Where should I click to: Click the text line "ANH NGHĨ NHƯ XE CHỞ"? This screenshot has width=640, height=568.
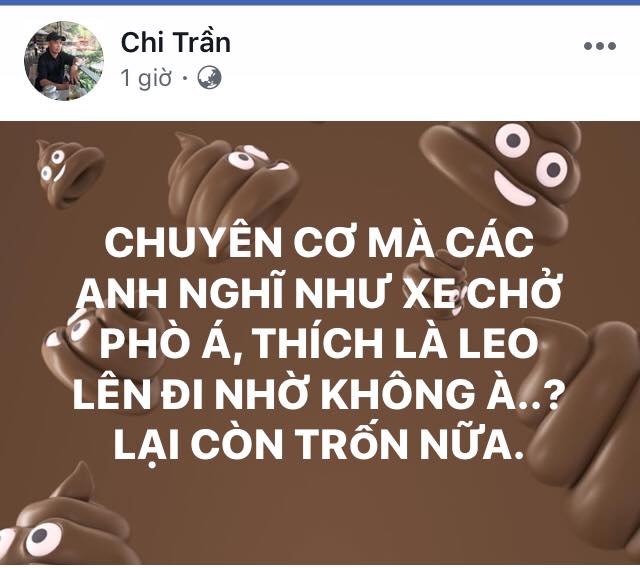[x=320, y=293]
